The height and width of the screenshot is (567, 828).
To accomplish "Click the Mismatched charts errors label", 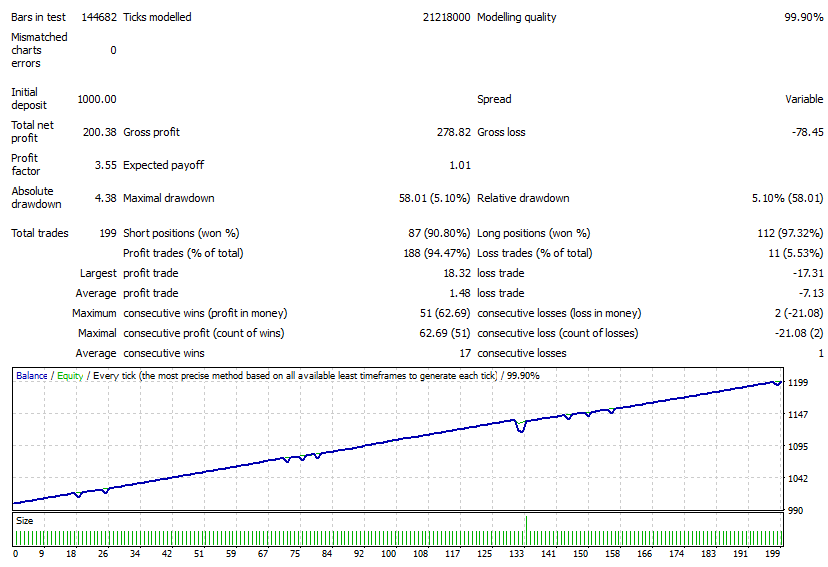I will click(x=39, y=50).
